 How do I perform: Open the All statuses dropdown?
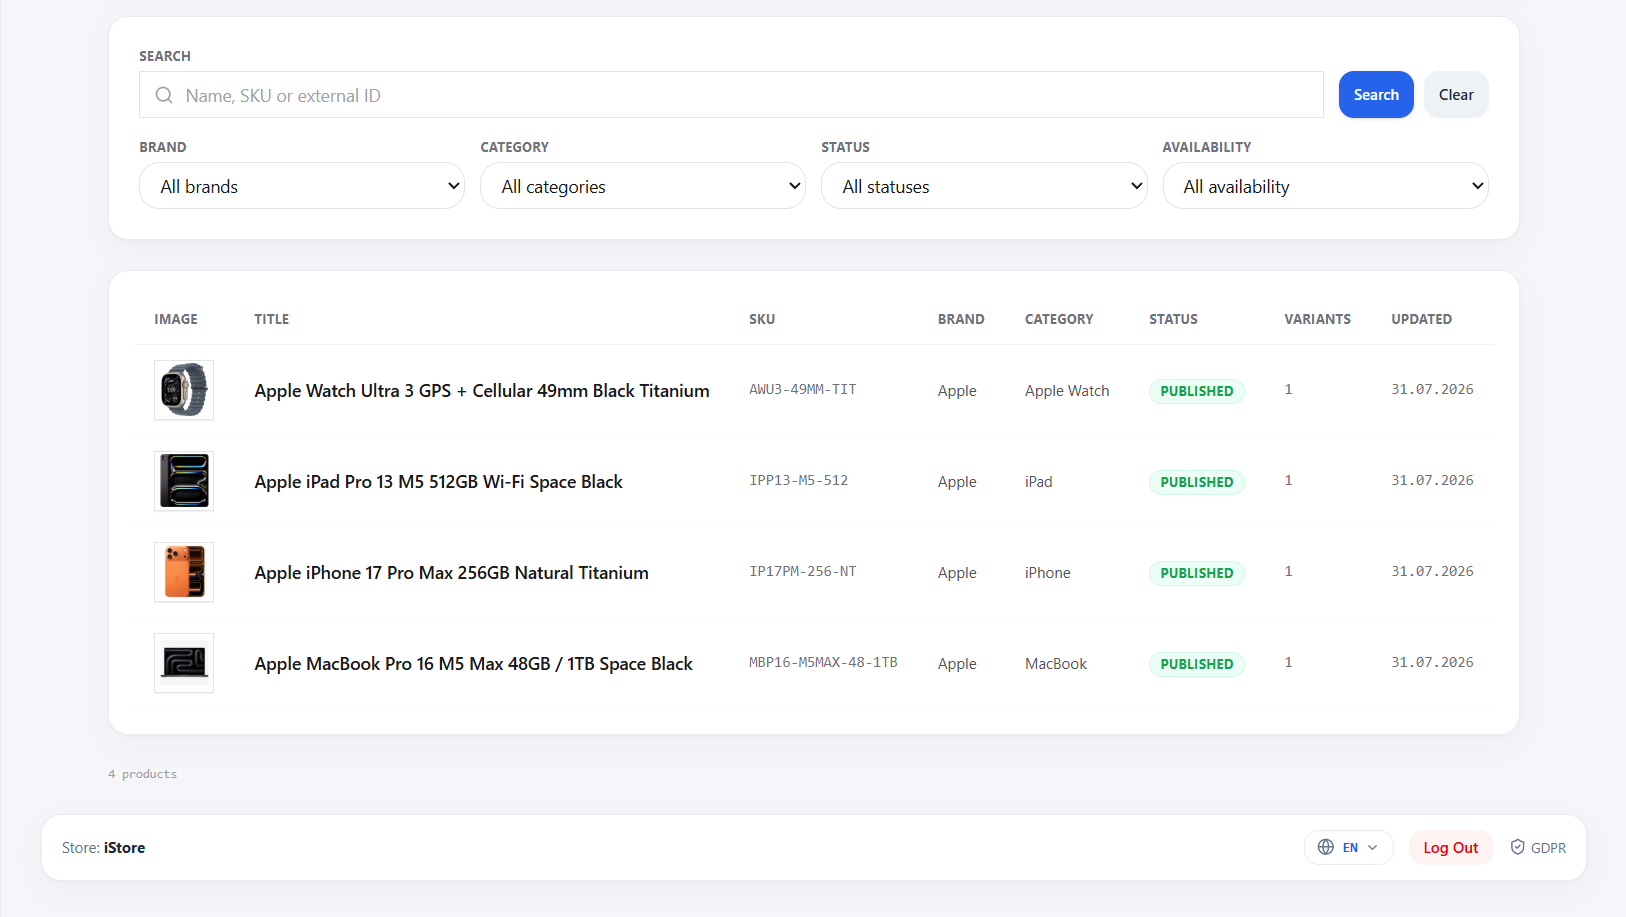(x=984, y=186)
